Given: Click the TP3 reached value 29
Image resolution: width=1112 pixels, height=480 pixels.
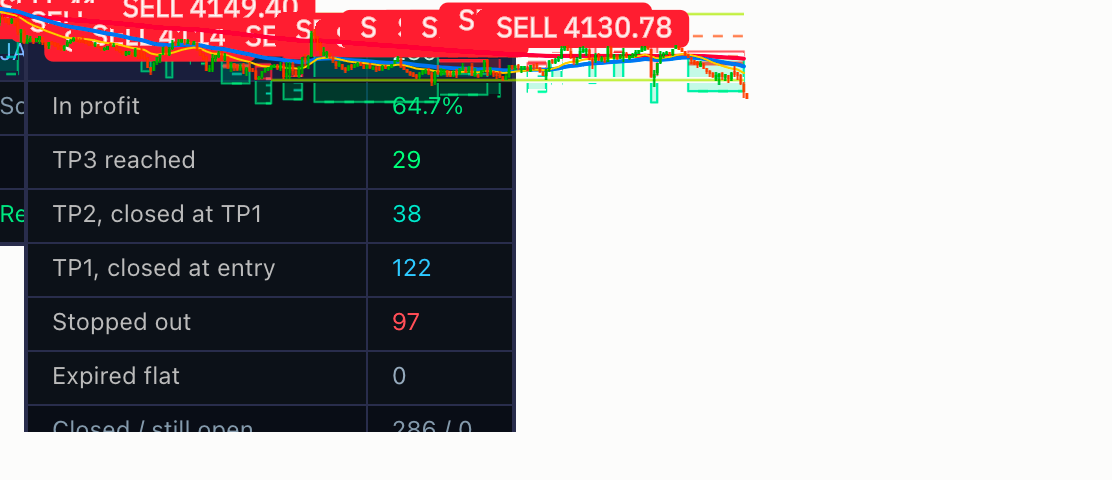Looking at the screenshot, I should [406, 160].
